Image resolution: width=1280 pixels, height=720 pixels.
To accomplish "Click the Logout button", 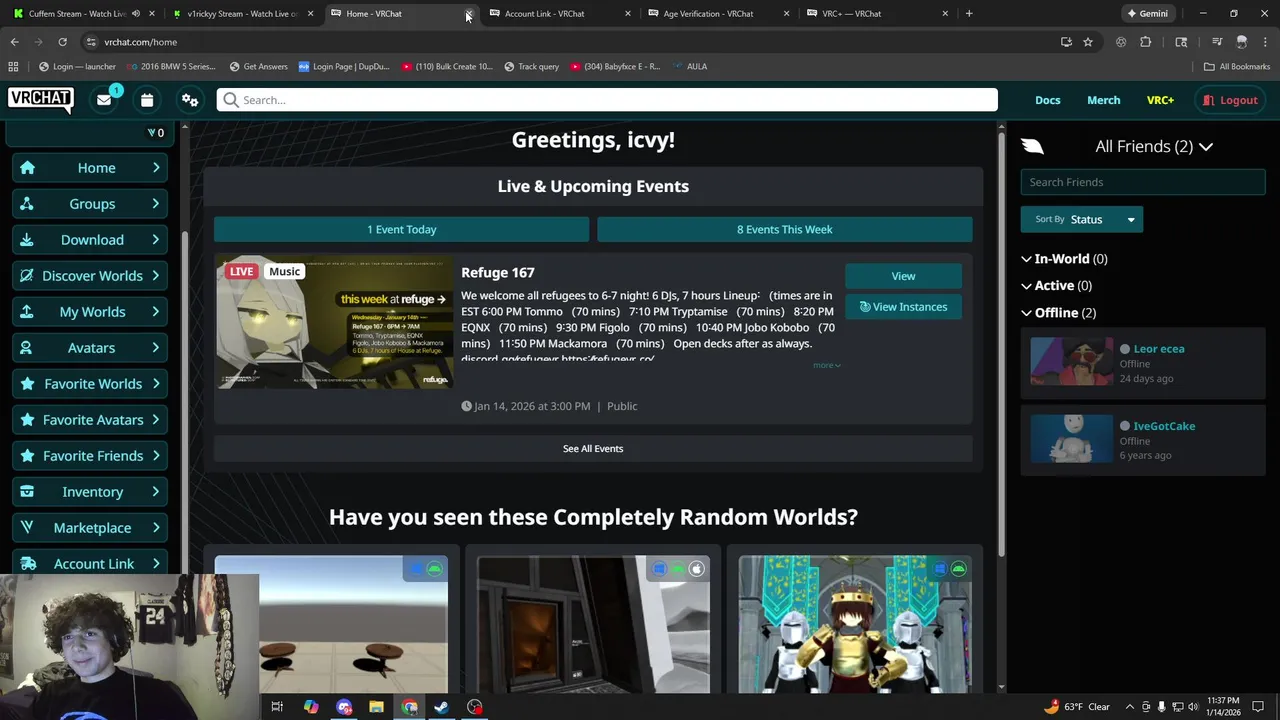I will coord(1230,100).
